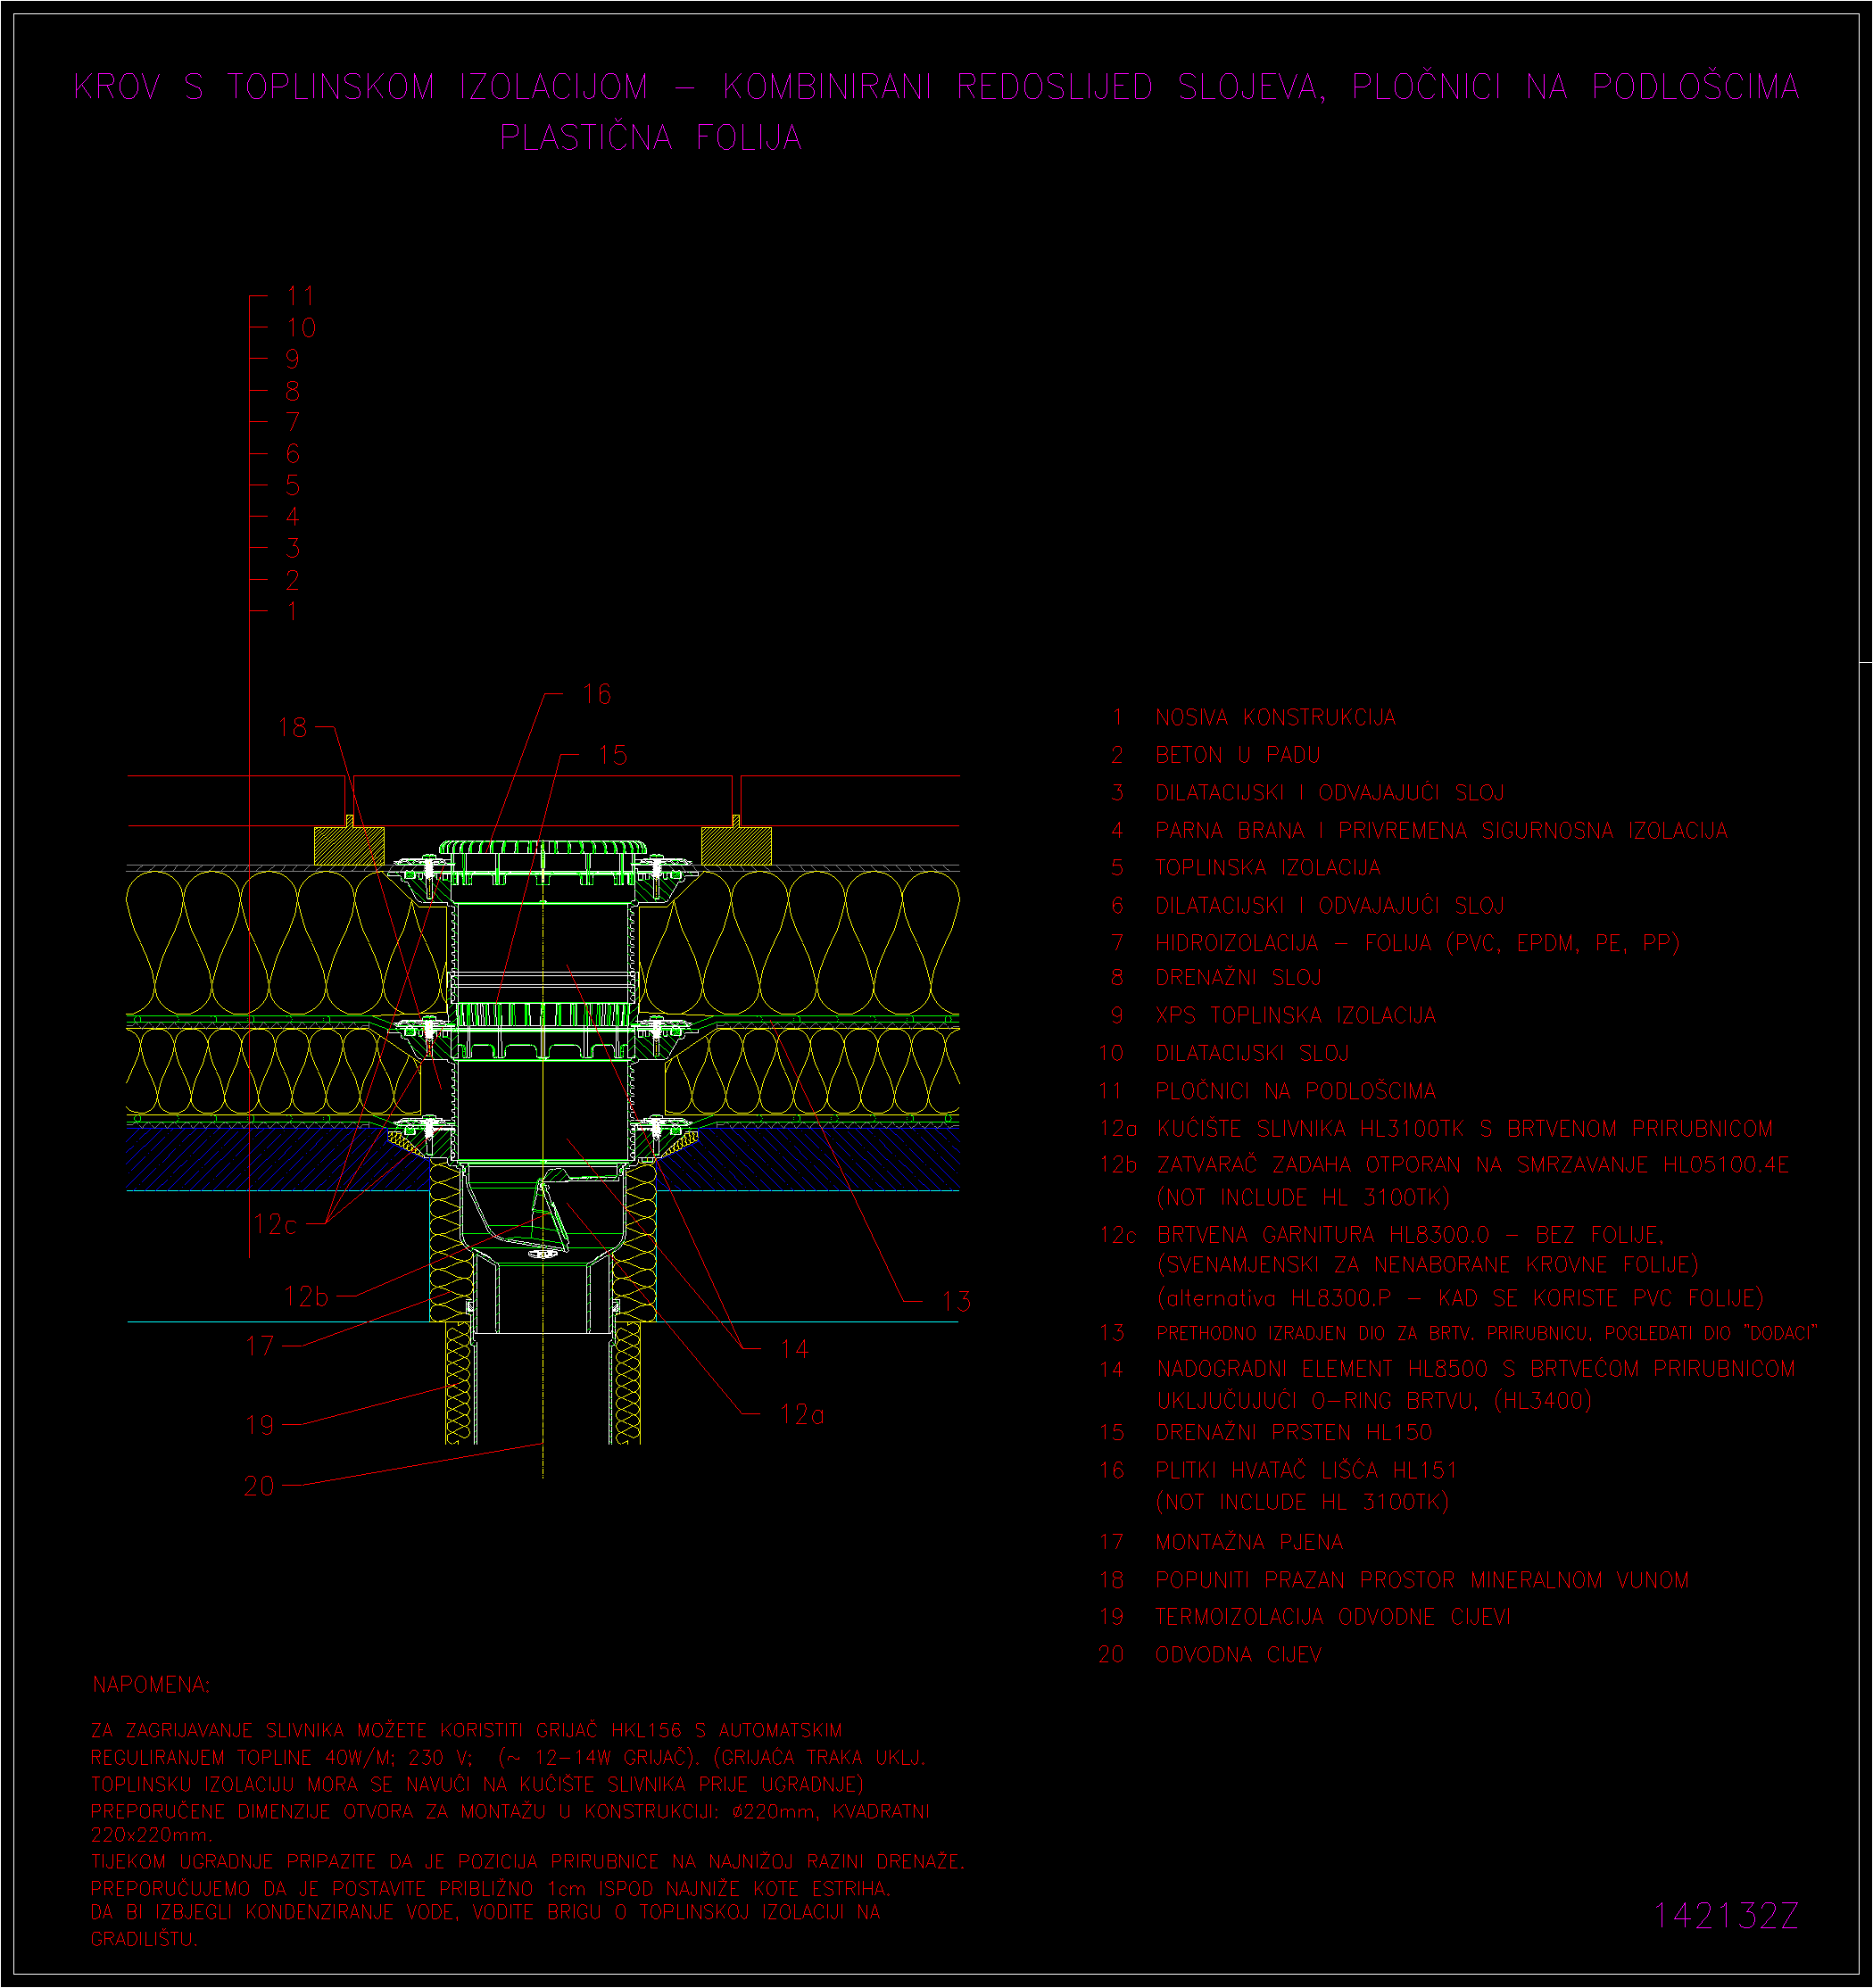Select legend entry "BETON U PADU"
The image size is (1873, 1988).
pos(1238,755)
